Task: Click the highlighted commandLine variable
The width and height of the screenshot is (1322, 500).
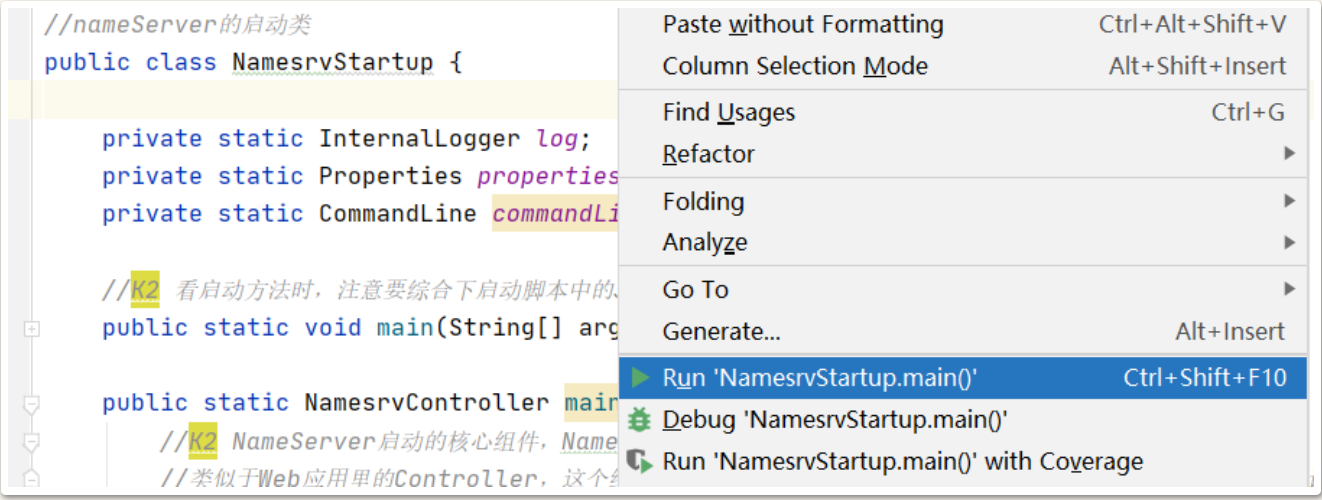Action: 556,214
